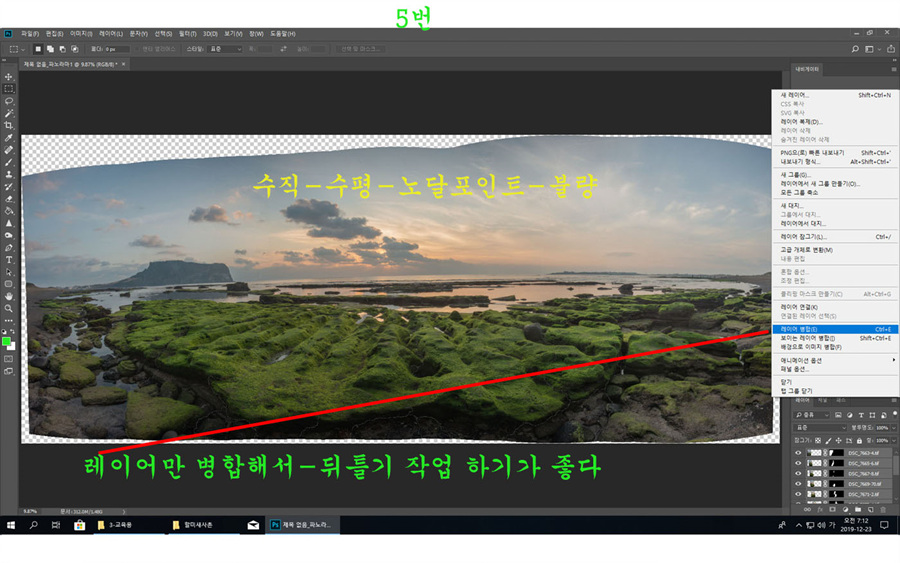The height and width of the screenshot is (563, 900).
Task: Select the Magic Wand tool
Action: pyautogui.click(x=9, y=113)
